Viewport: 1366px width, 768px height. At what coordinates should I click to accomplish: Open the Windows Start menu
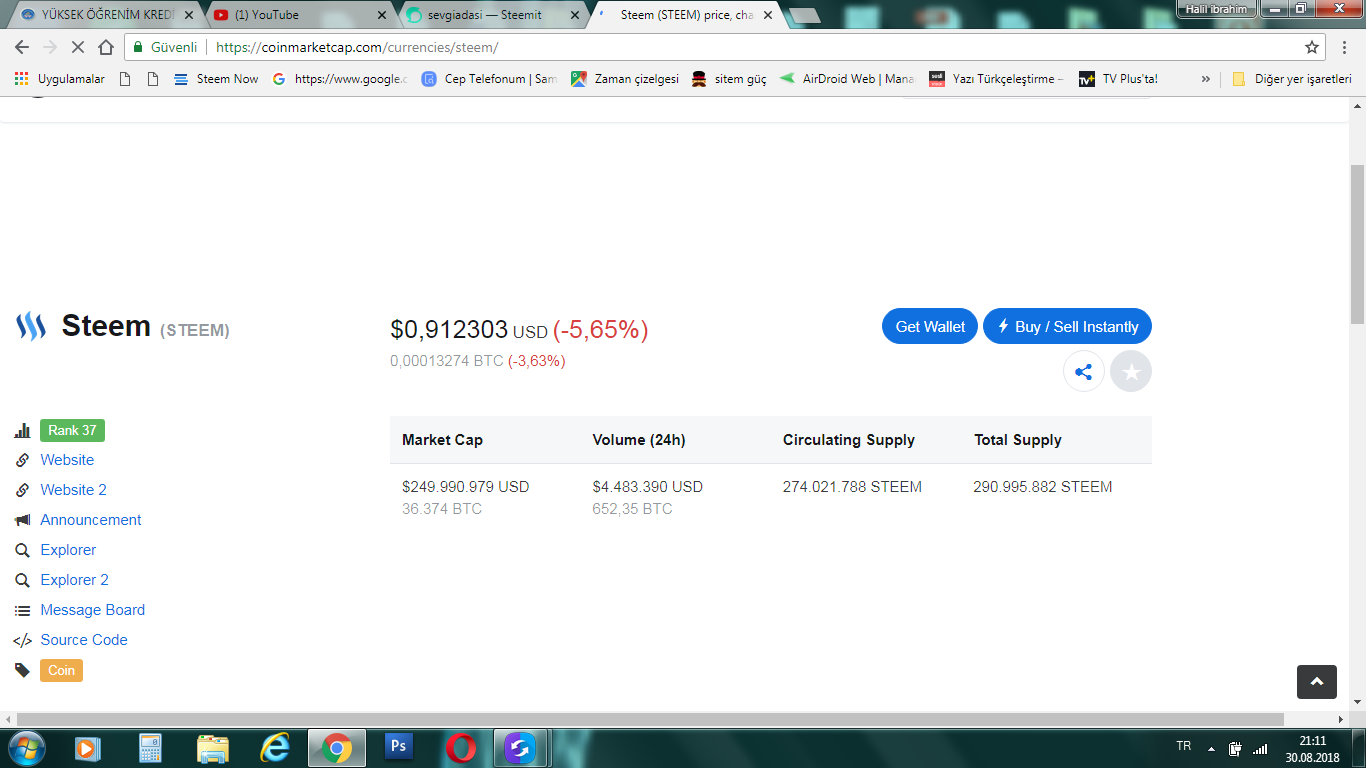(x=26, y=747)
